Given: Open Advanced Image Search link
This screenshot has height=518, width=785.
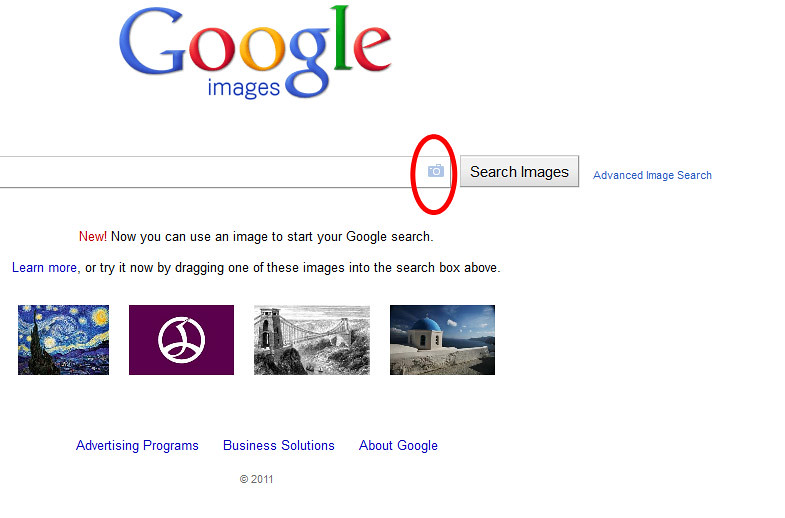Looking at the screenshot, I should pyautogui.click(x=652, y=175).
